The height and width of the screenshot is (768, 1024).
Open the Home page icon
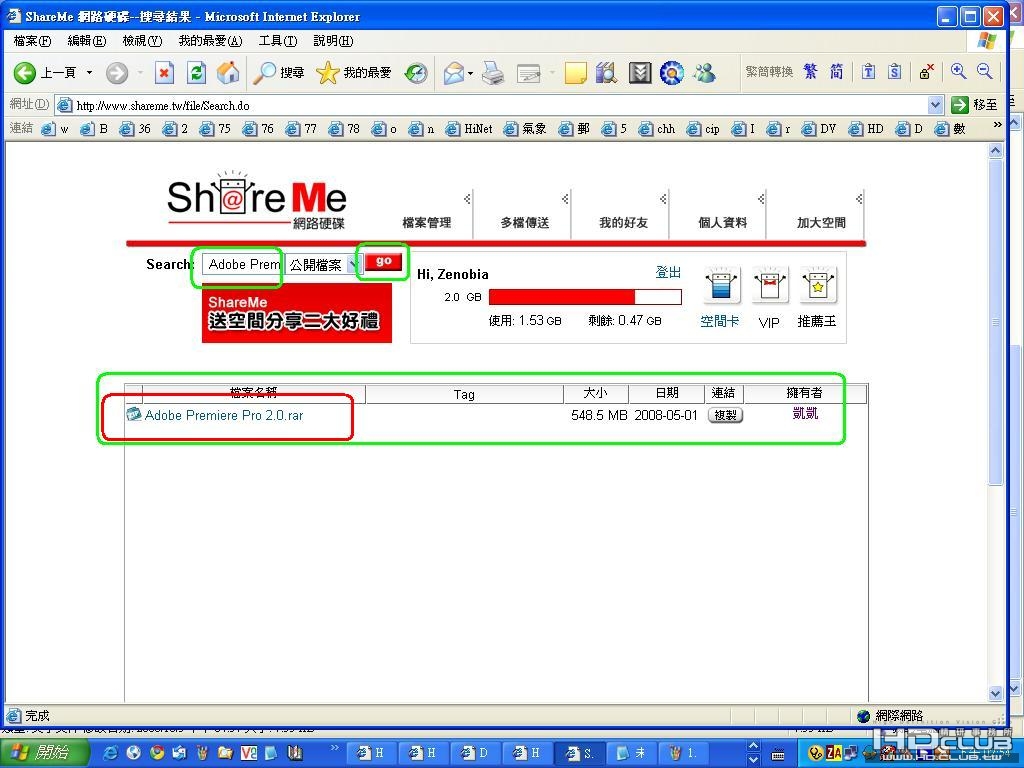[228, 72]
